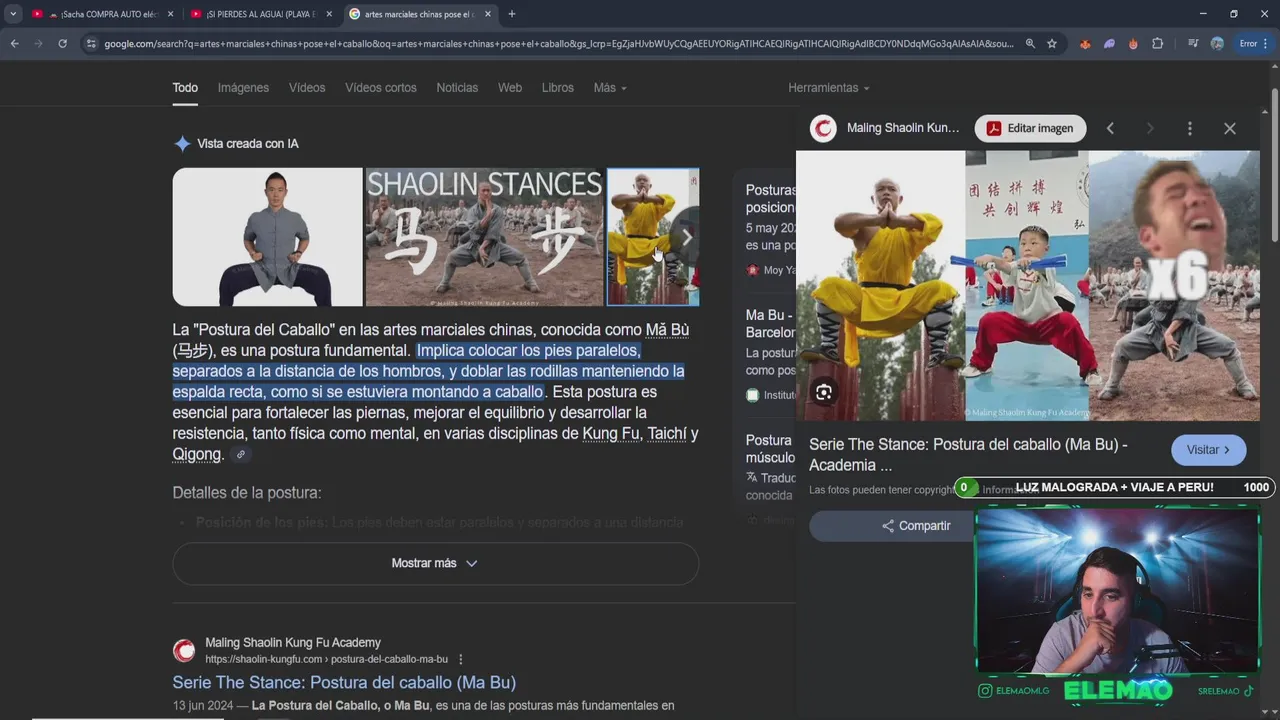Search inside image with Lens icon
Image resolution: width=1280 pixels, height=720 pixels.
point(824,393)
